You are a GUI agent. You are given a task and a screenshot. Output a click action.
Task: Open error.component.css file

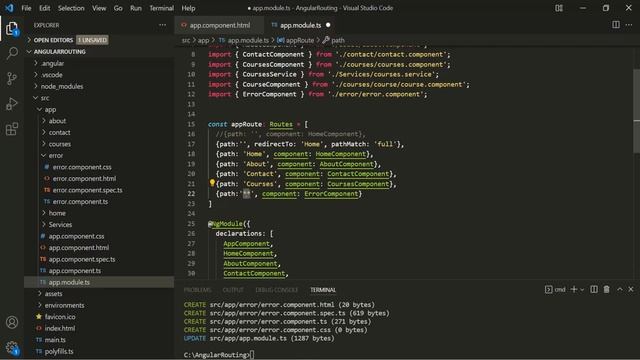82,167
